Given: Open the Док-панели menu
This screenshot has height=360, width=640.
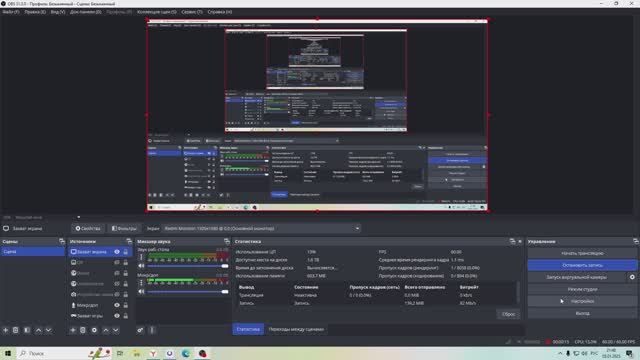Looking at the screenshot, I should (85, 12).
